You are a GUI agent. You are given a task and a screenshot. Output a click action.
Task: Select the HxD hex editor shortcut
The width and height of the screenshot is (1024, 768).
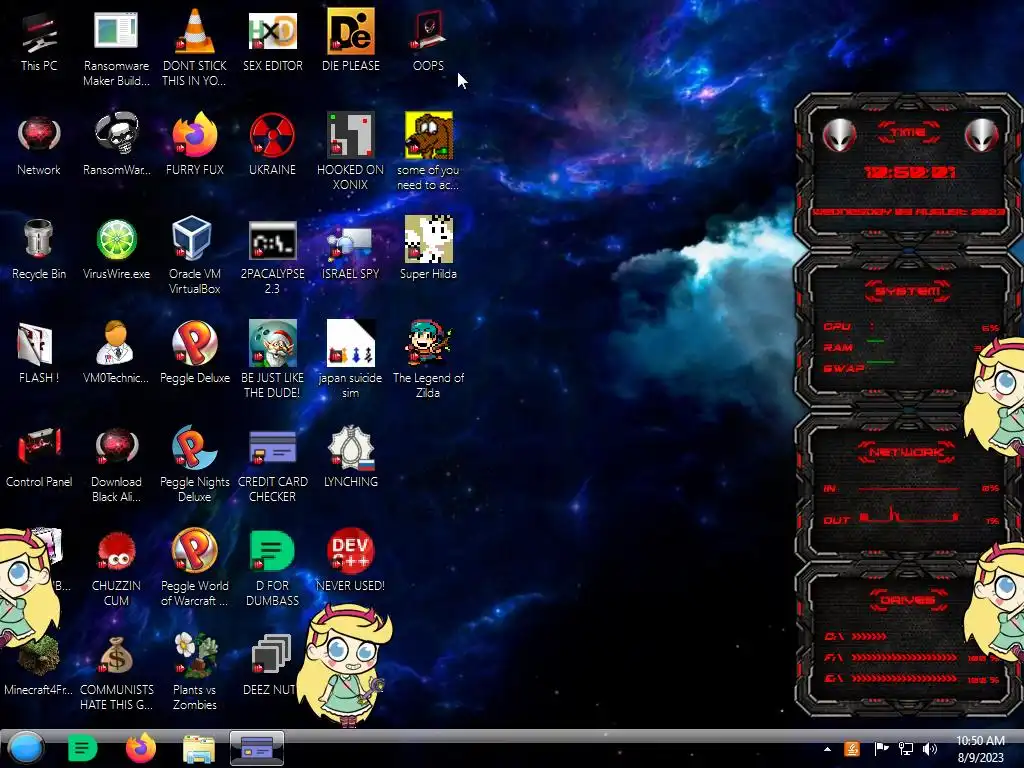click(272, 31)
